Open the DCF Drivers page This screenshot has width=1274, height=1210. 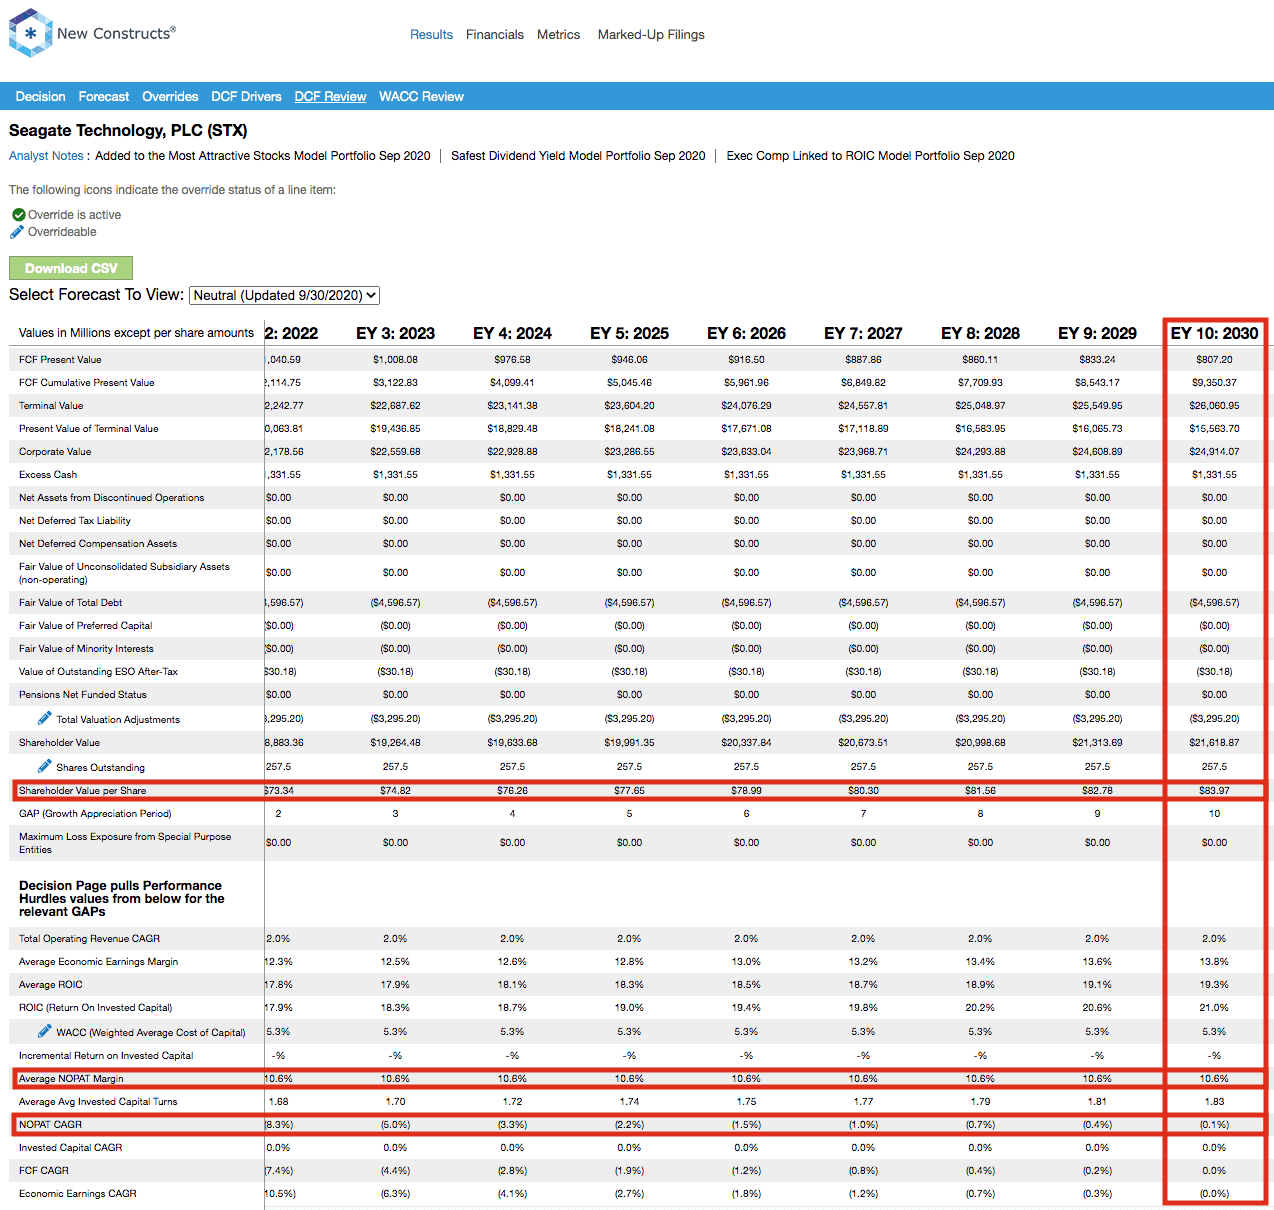coord(246,96)
